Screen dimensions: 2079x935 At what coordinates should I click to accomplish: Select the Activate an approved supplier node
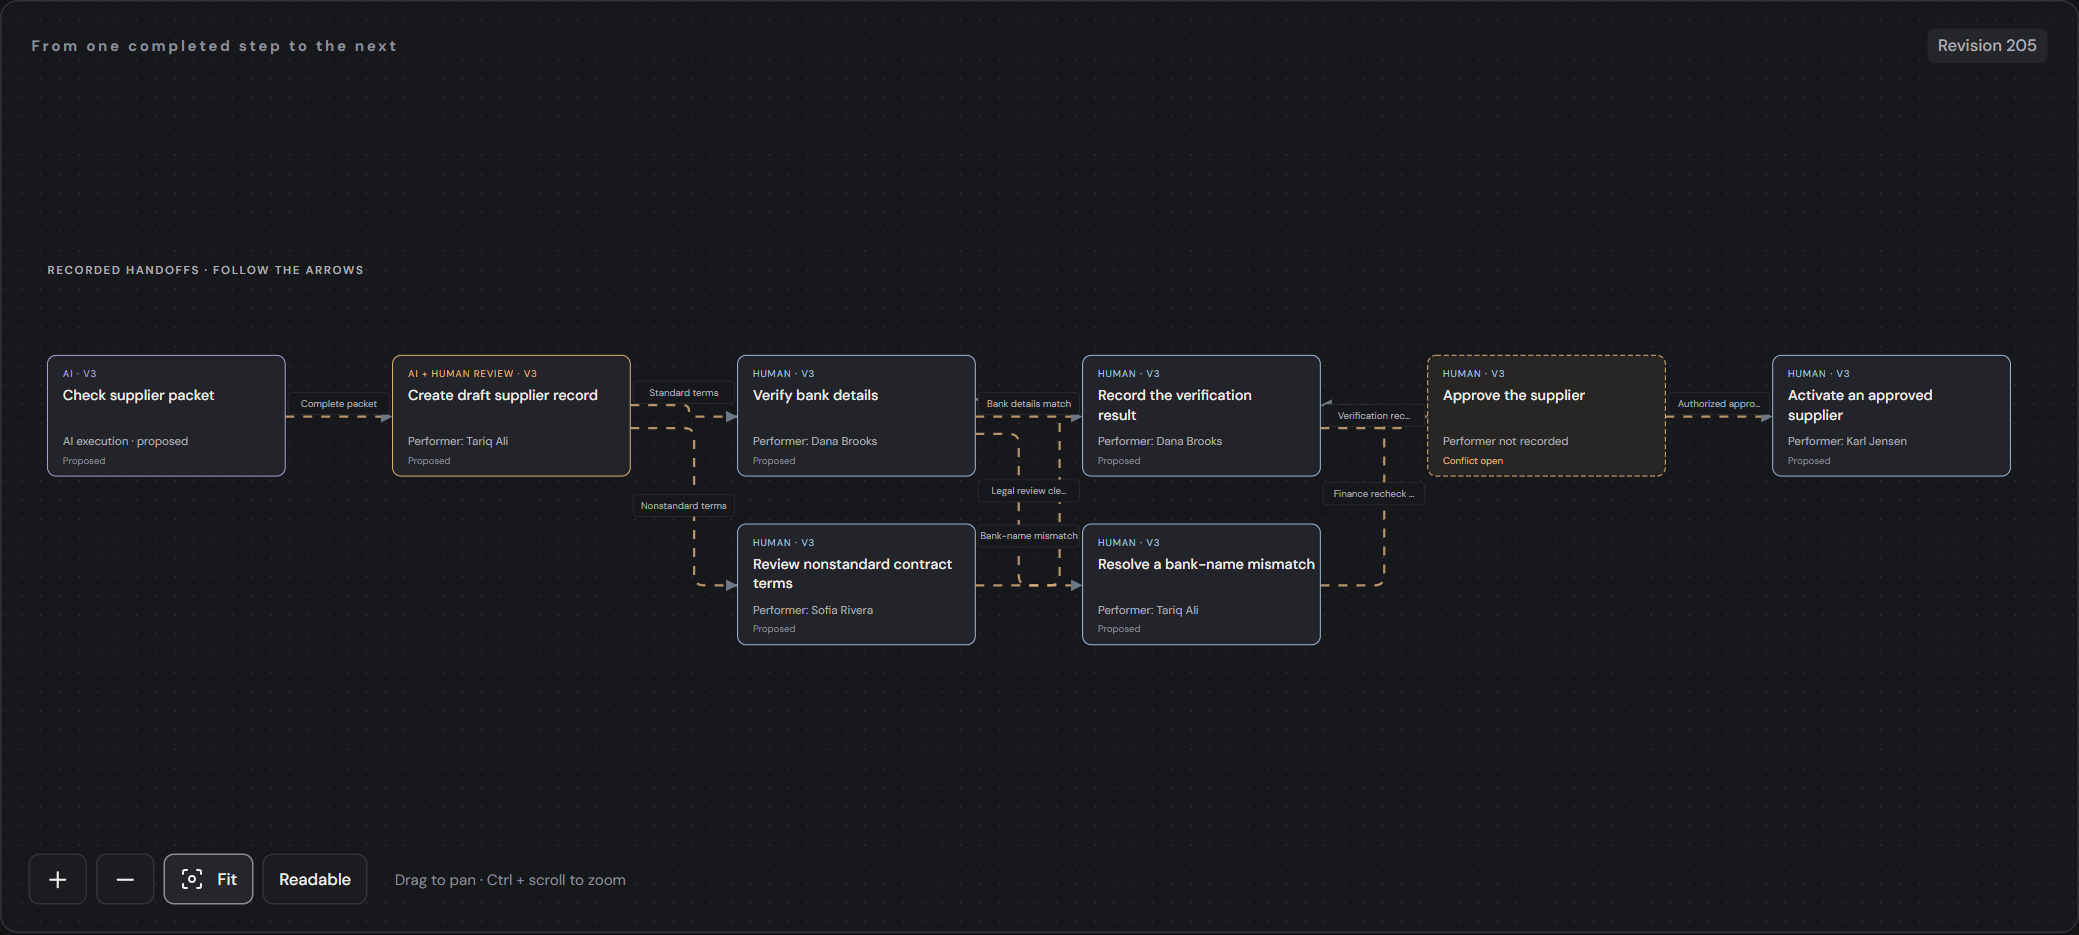[x=1891, y=416]
